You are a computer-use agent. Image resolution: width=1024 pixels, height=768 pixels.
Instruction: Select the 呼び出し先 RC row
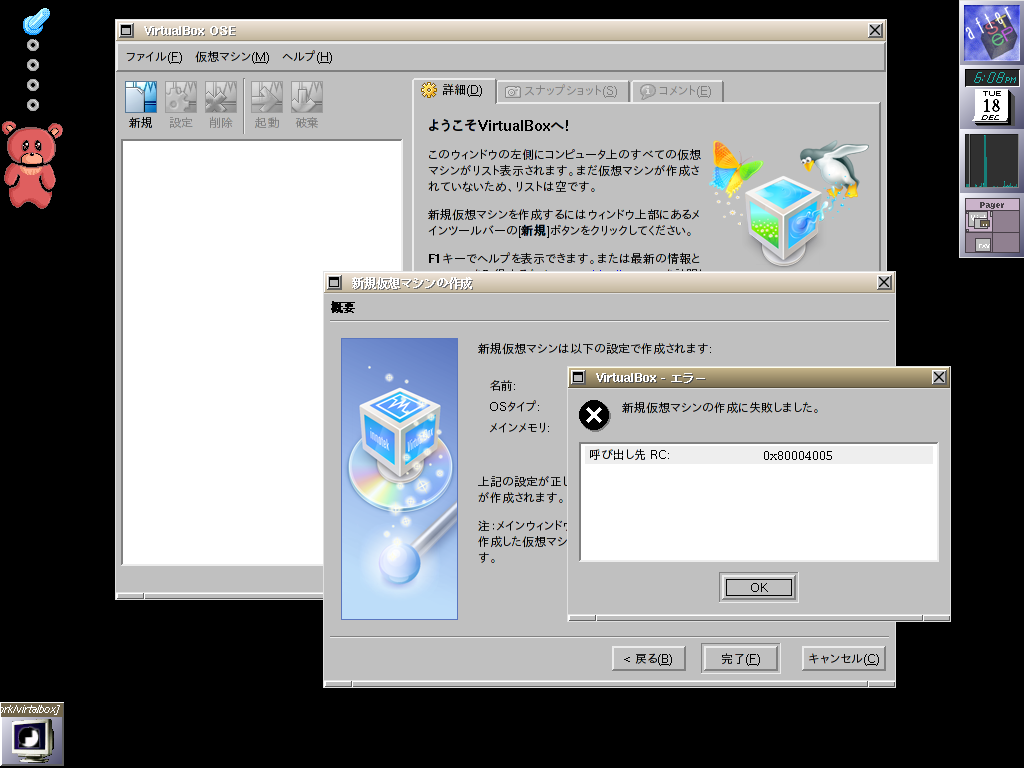(x=758, y=455)
